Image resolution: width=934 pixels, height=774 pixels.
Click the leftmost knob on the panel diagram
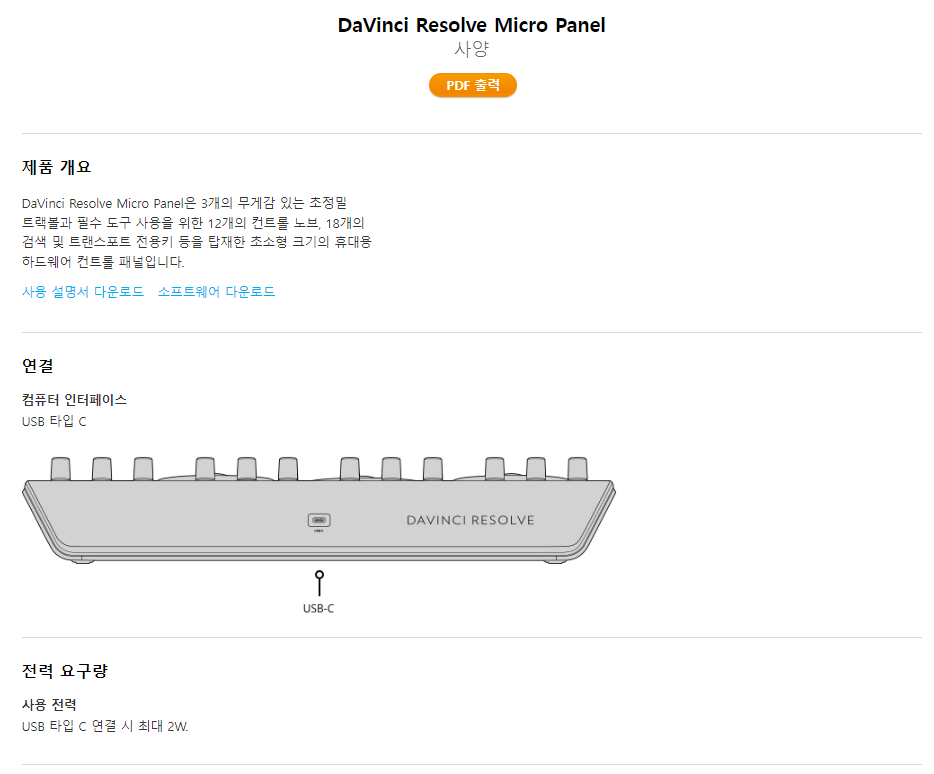click(x=61, y=468)
